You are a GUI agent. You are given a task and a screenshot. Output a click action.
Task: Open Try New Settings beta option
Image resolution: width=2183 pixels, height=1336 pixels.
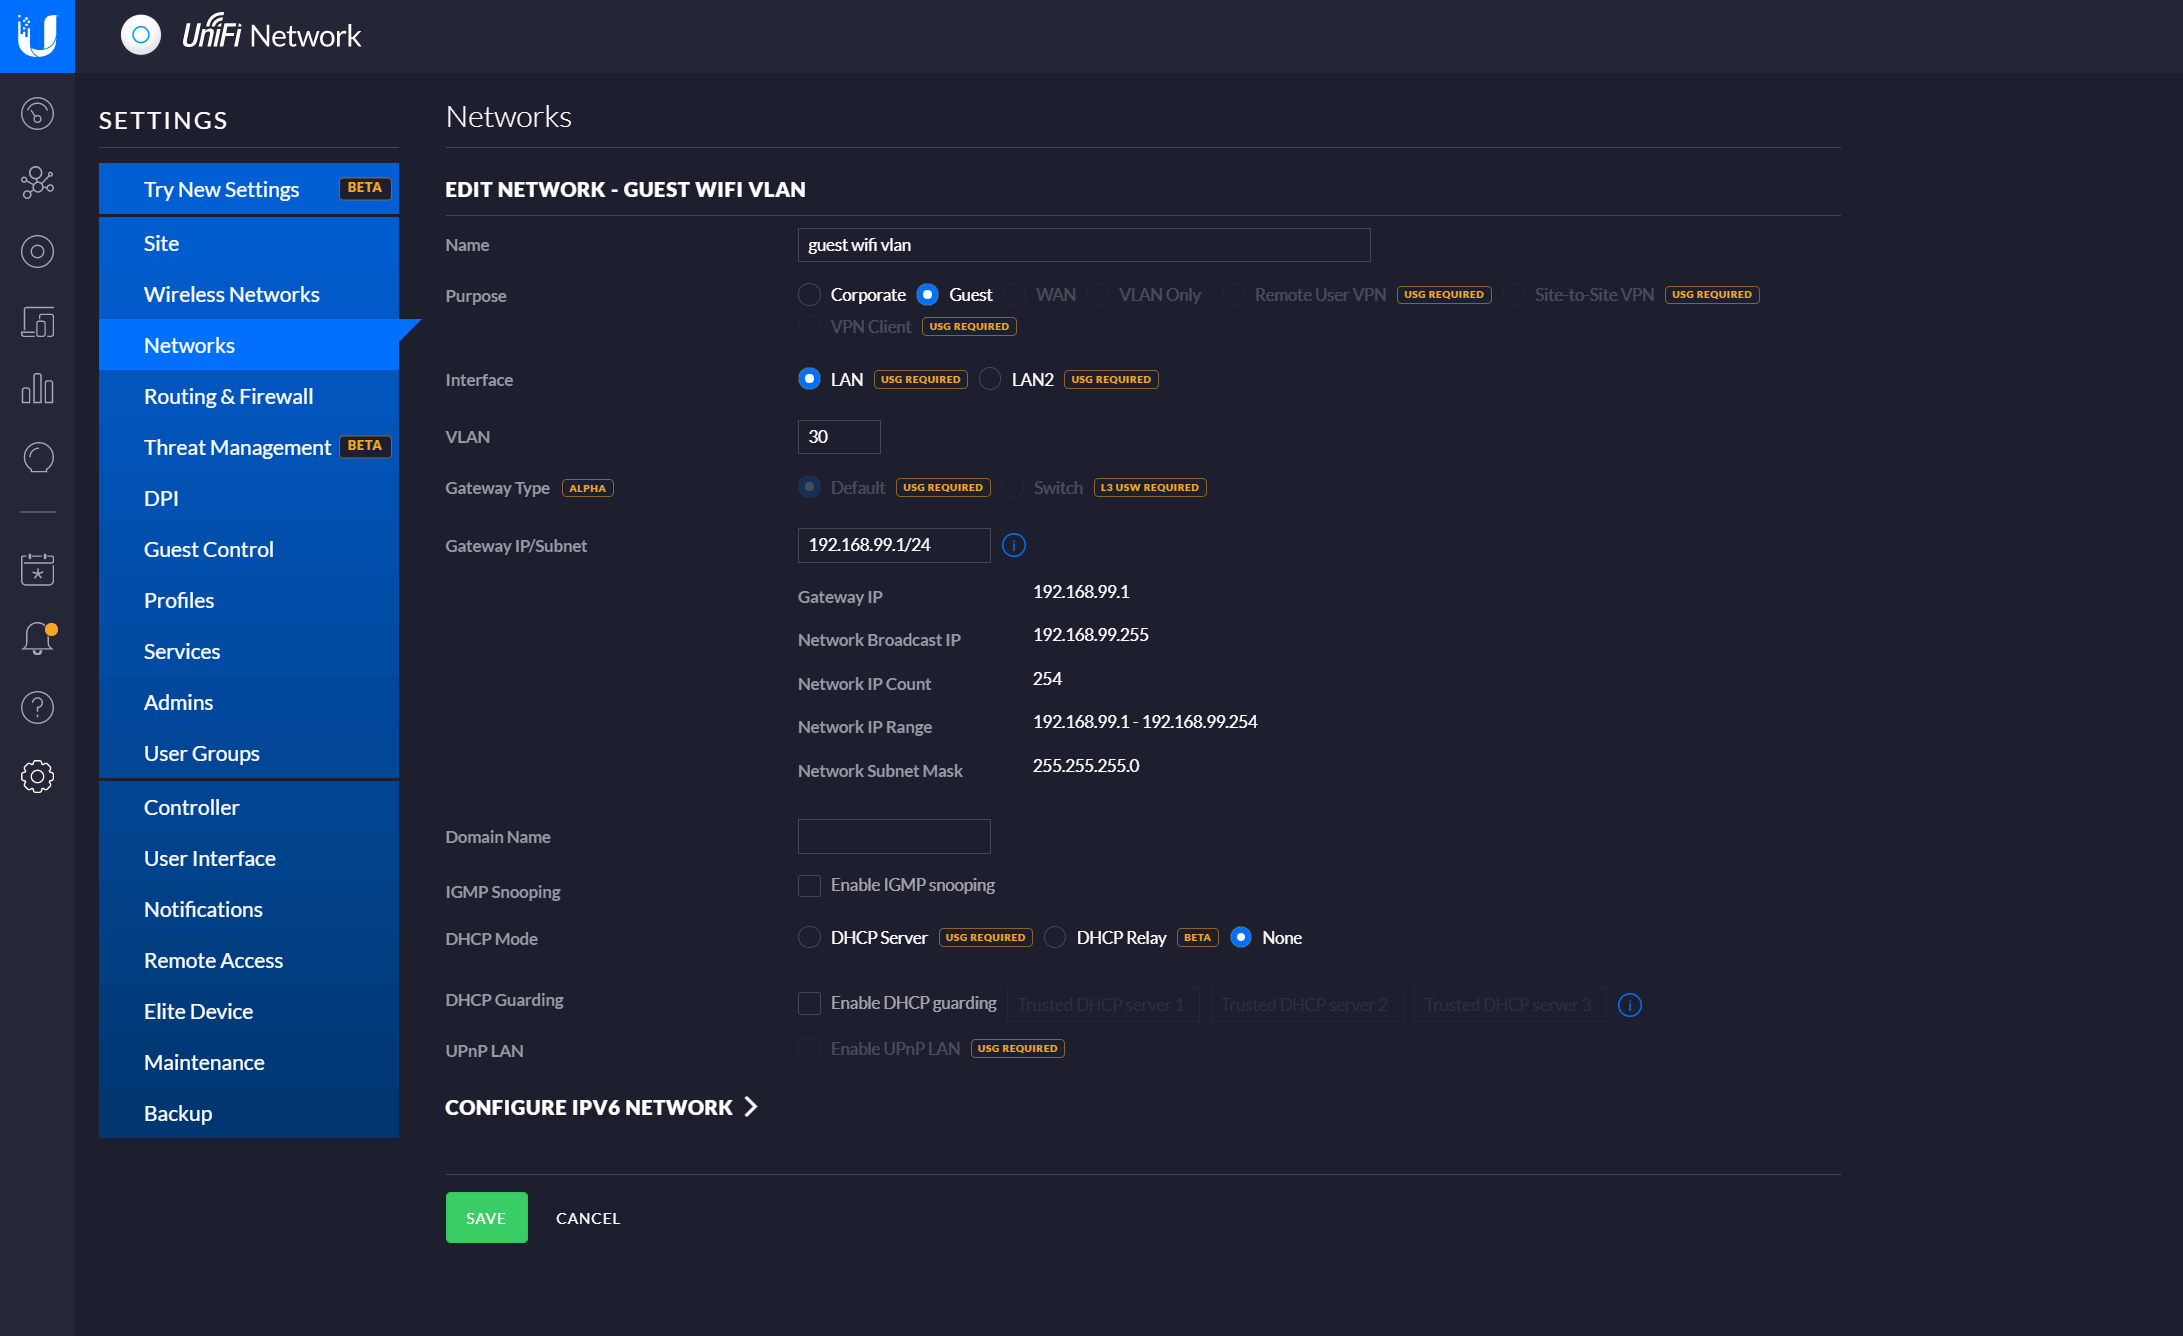coord(221,189)
